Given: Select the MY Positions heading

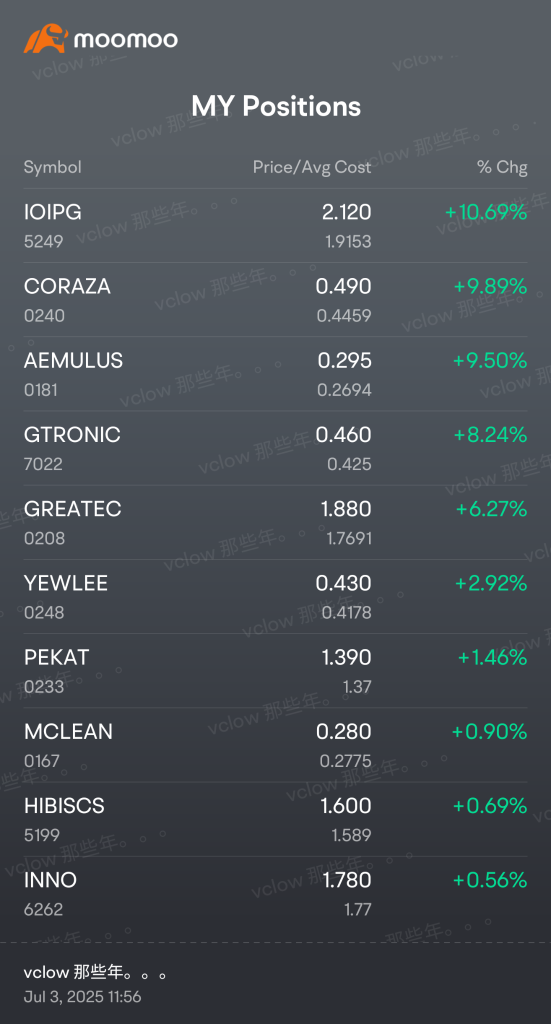Looking at the screenshot, I should tap(276, 106).
